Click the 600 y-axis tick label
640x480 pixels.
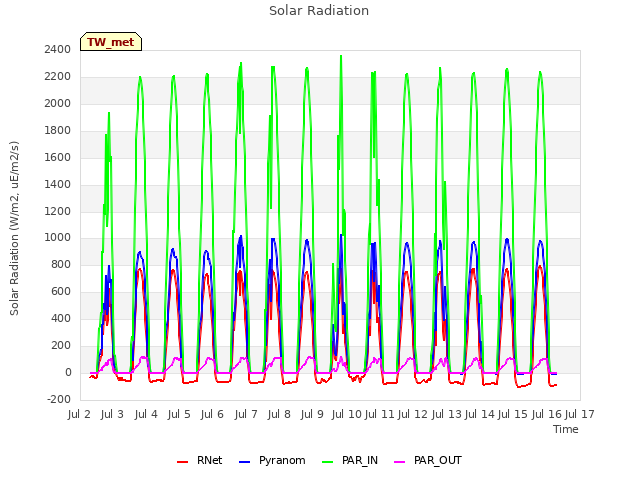tap(61, 291)
